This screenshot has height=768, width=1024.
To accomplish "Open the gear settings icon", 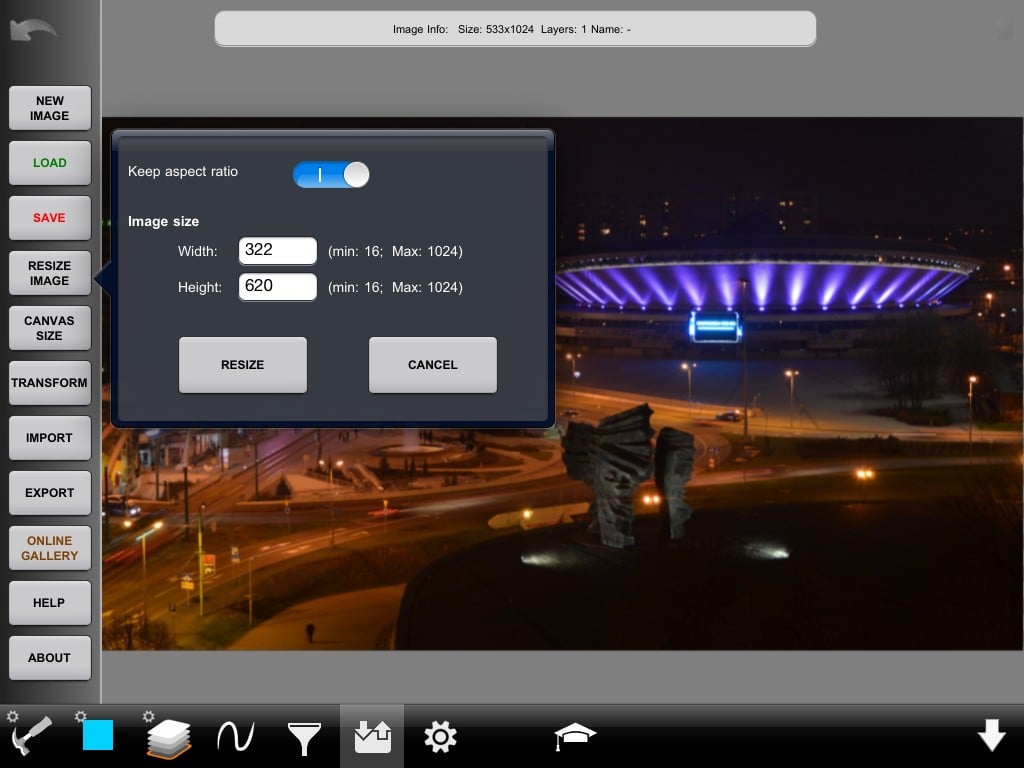I will point(440,738).
